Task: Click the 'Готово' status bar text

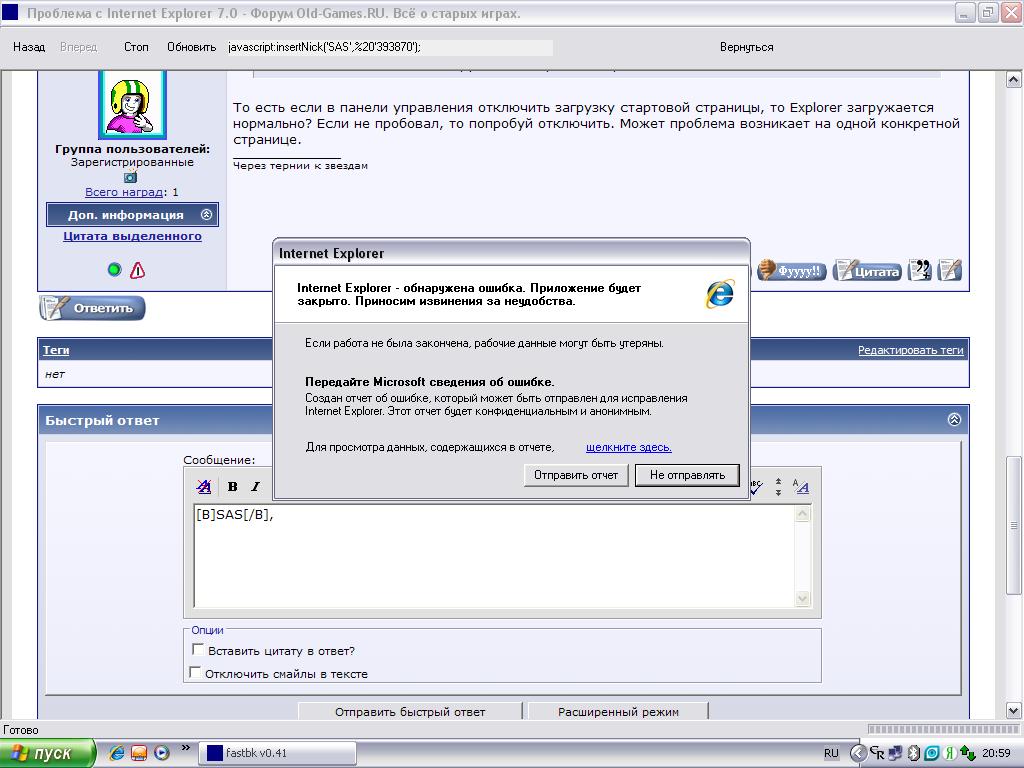Action: pos(21,730)
